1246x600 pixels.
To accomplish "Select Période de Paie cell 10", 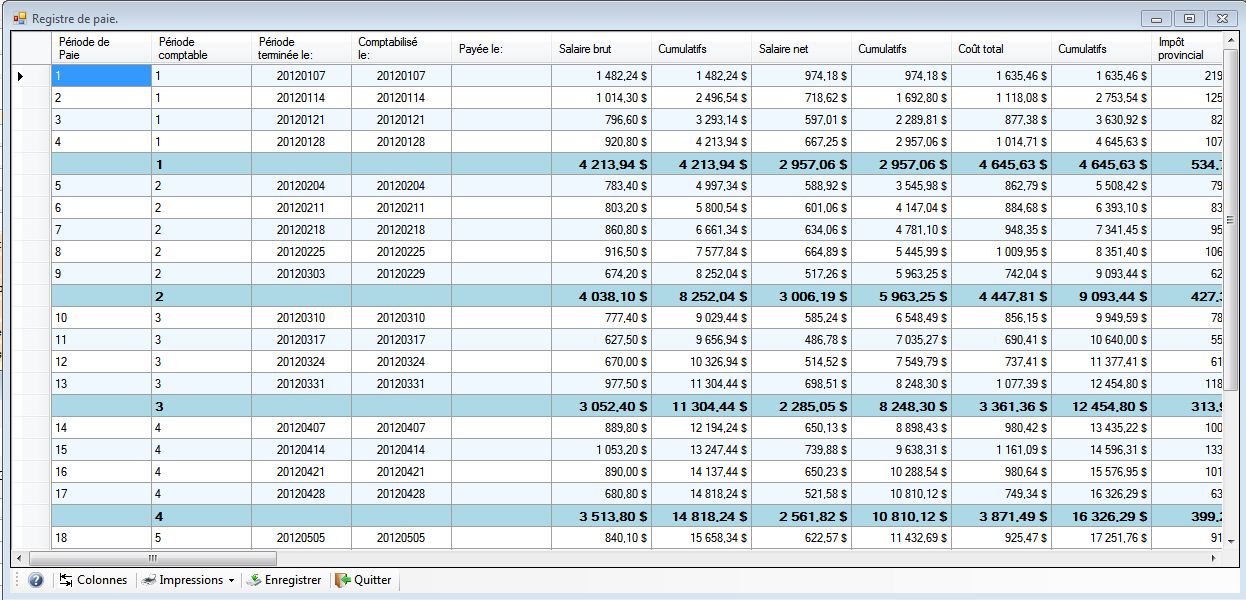I will (x=101, y=318).
